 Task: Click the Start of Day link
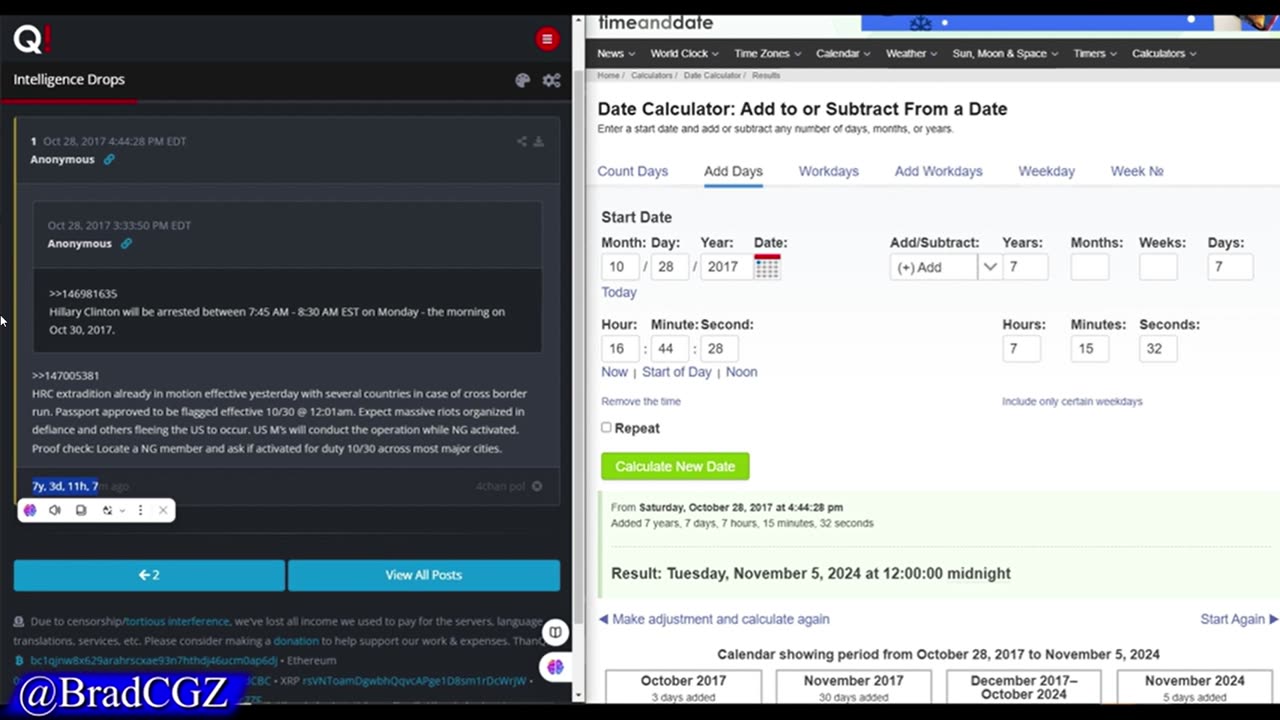coord(677,372)
